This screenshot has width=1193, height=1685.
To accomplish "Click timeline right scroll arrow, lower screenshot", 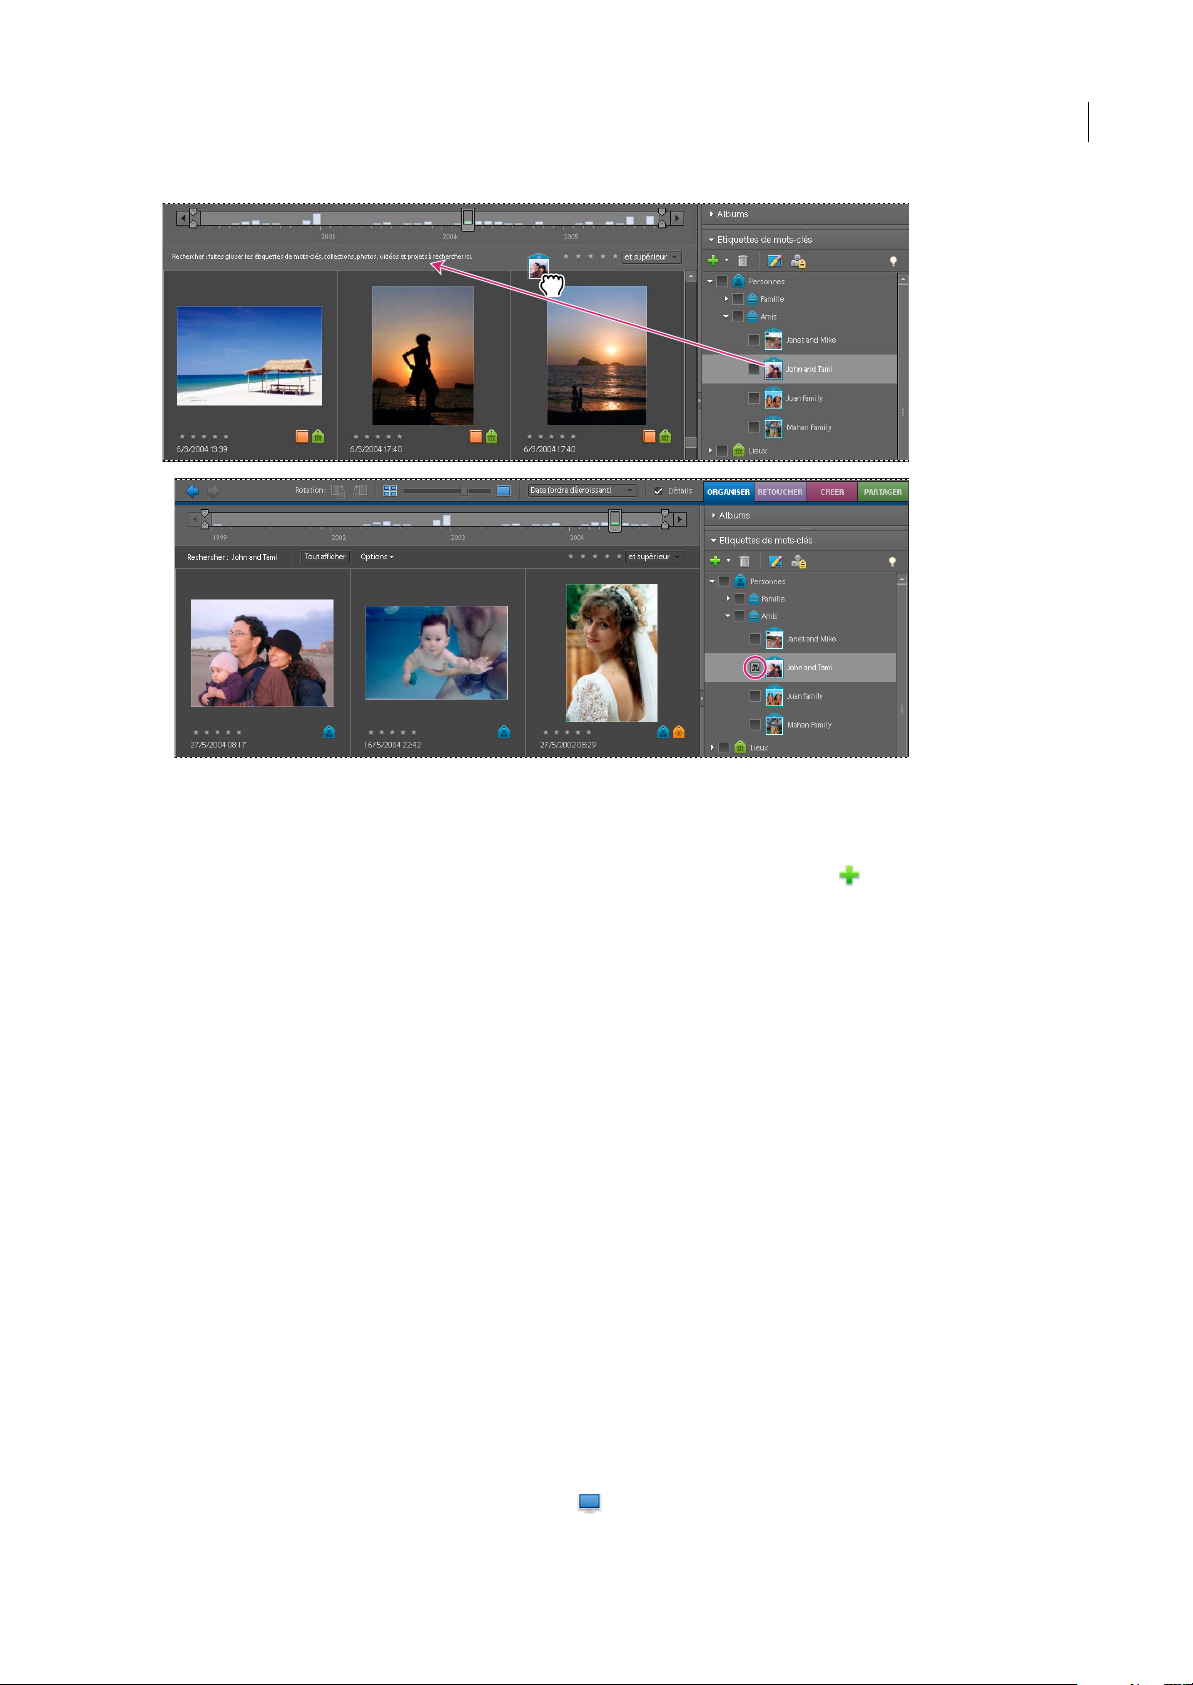I will point(680,519).
